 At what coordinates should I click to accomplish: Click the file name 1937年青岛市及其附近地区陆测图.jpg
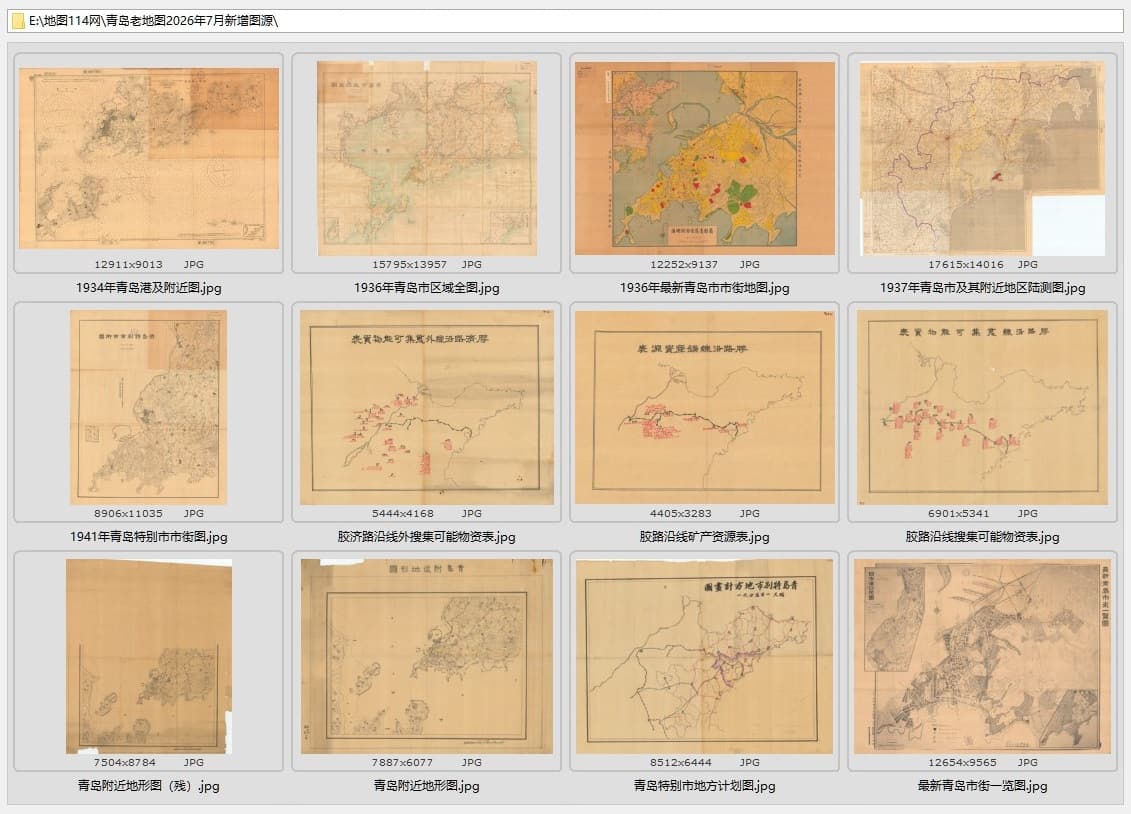(982, 288)
